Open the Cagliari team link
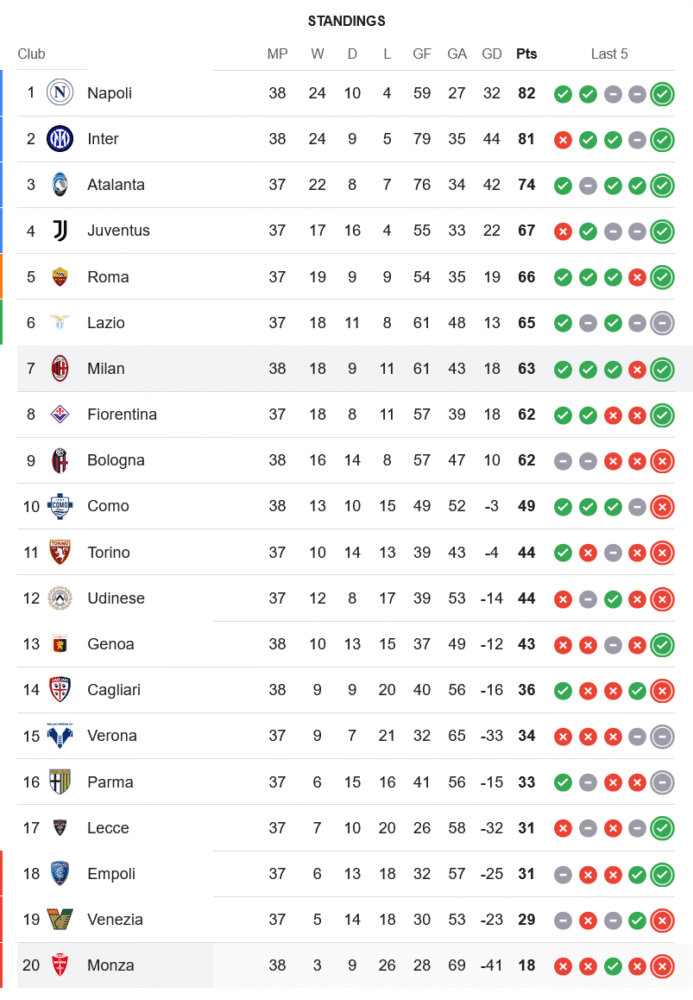The image size is (693, 1000). click(114, 690)
